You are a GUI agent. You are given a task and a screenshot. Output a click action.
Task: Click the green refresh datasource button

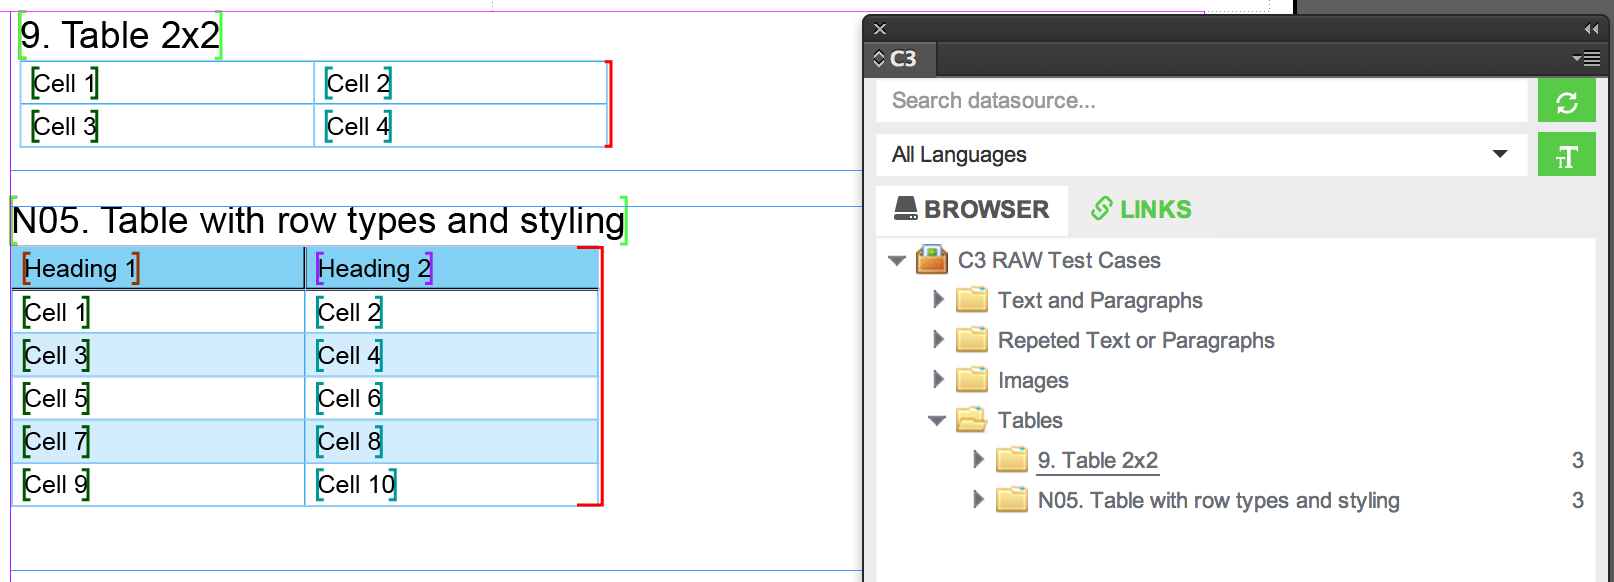pos(1566,101)
